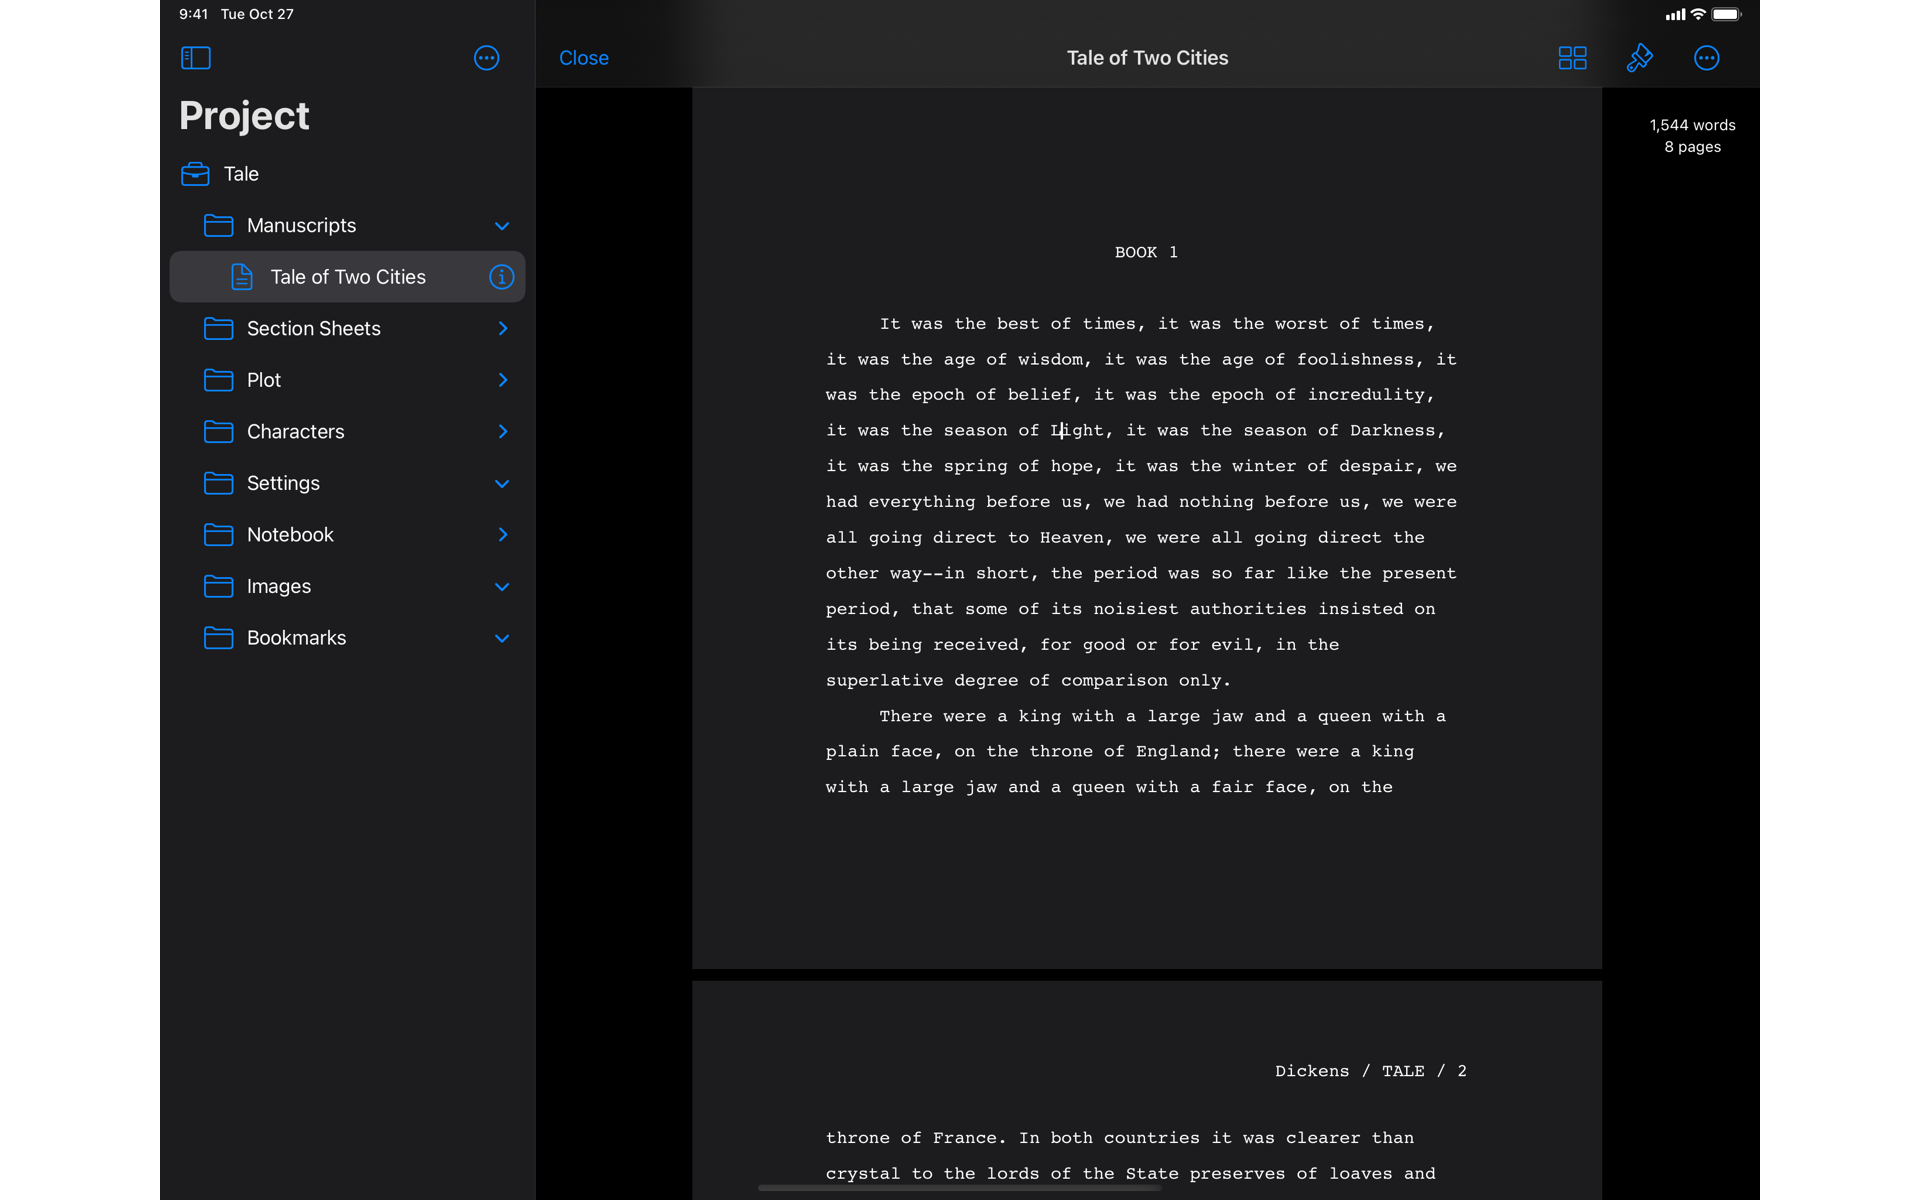Click the Bookmarks folder icon

tap(218, 638)
